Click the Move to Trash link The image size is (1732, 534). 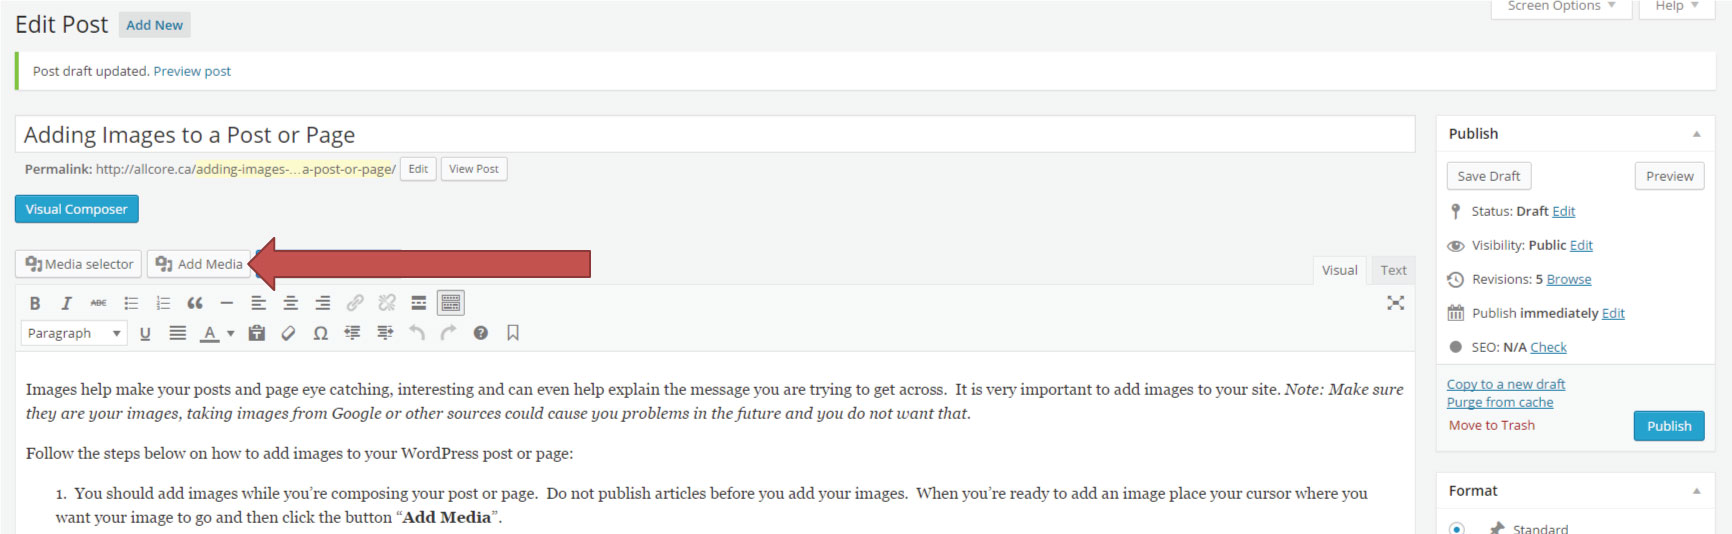pyautogui.click(x=1491, y=425)
